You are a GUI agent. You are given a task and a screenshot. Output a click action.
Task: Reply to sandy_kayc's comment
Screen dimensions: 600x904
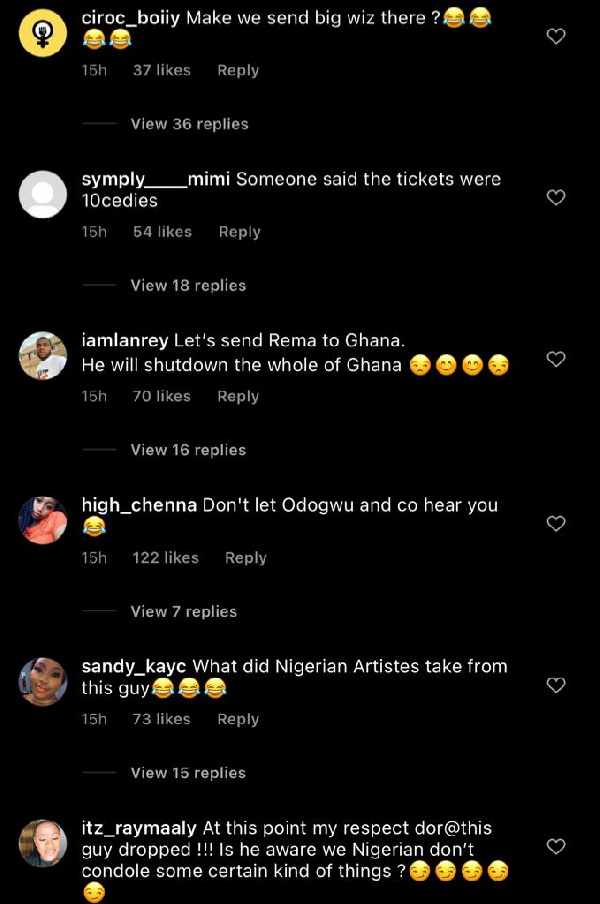(x=238, y=719)
